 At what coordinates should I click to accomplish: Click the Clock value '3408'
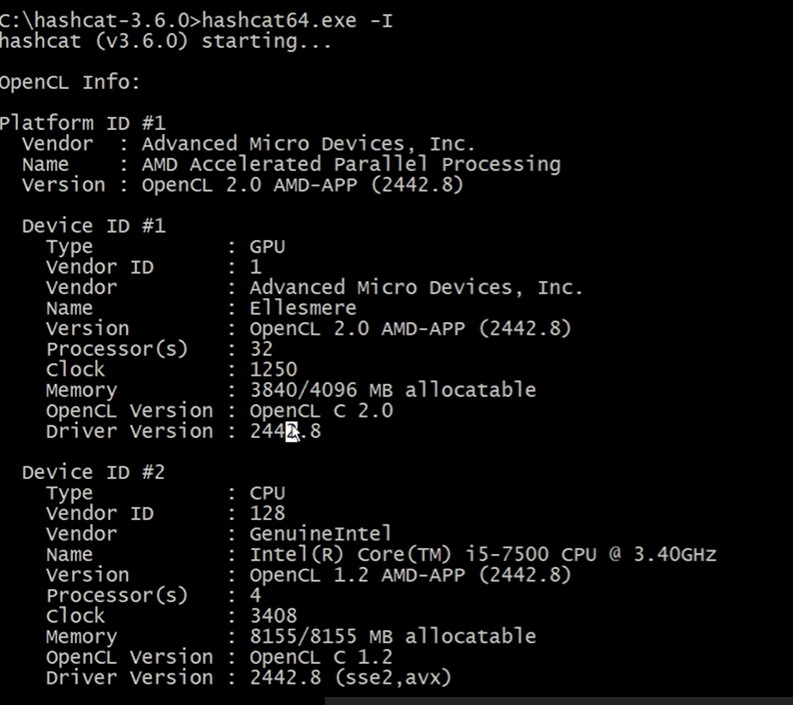click(273, 616)
